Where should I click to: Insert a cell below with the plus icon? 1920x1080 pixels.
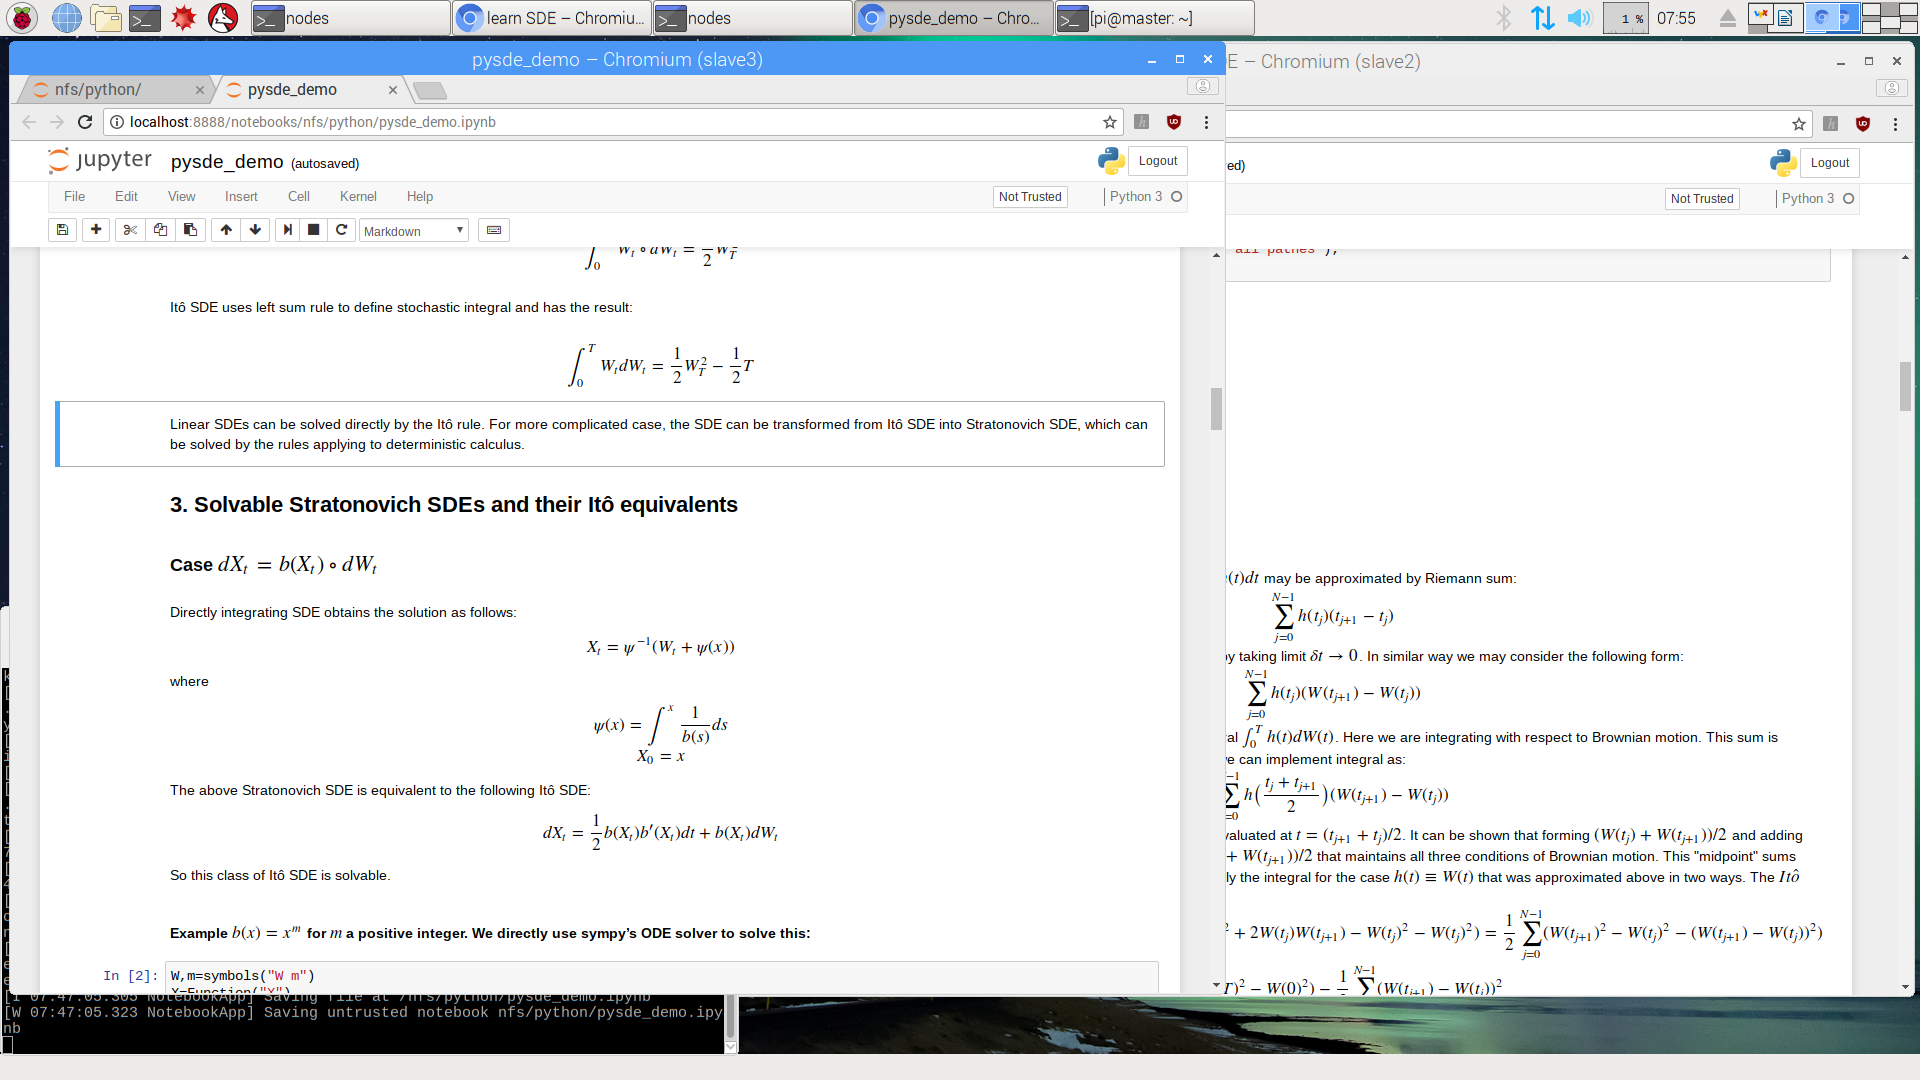tap(96, 230)
